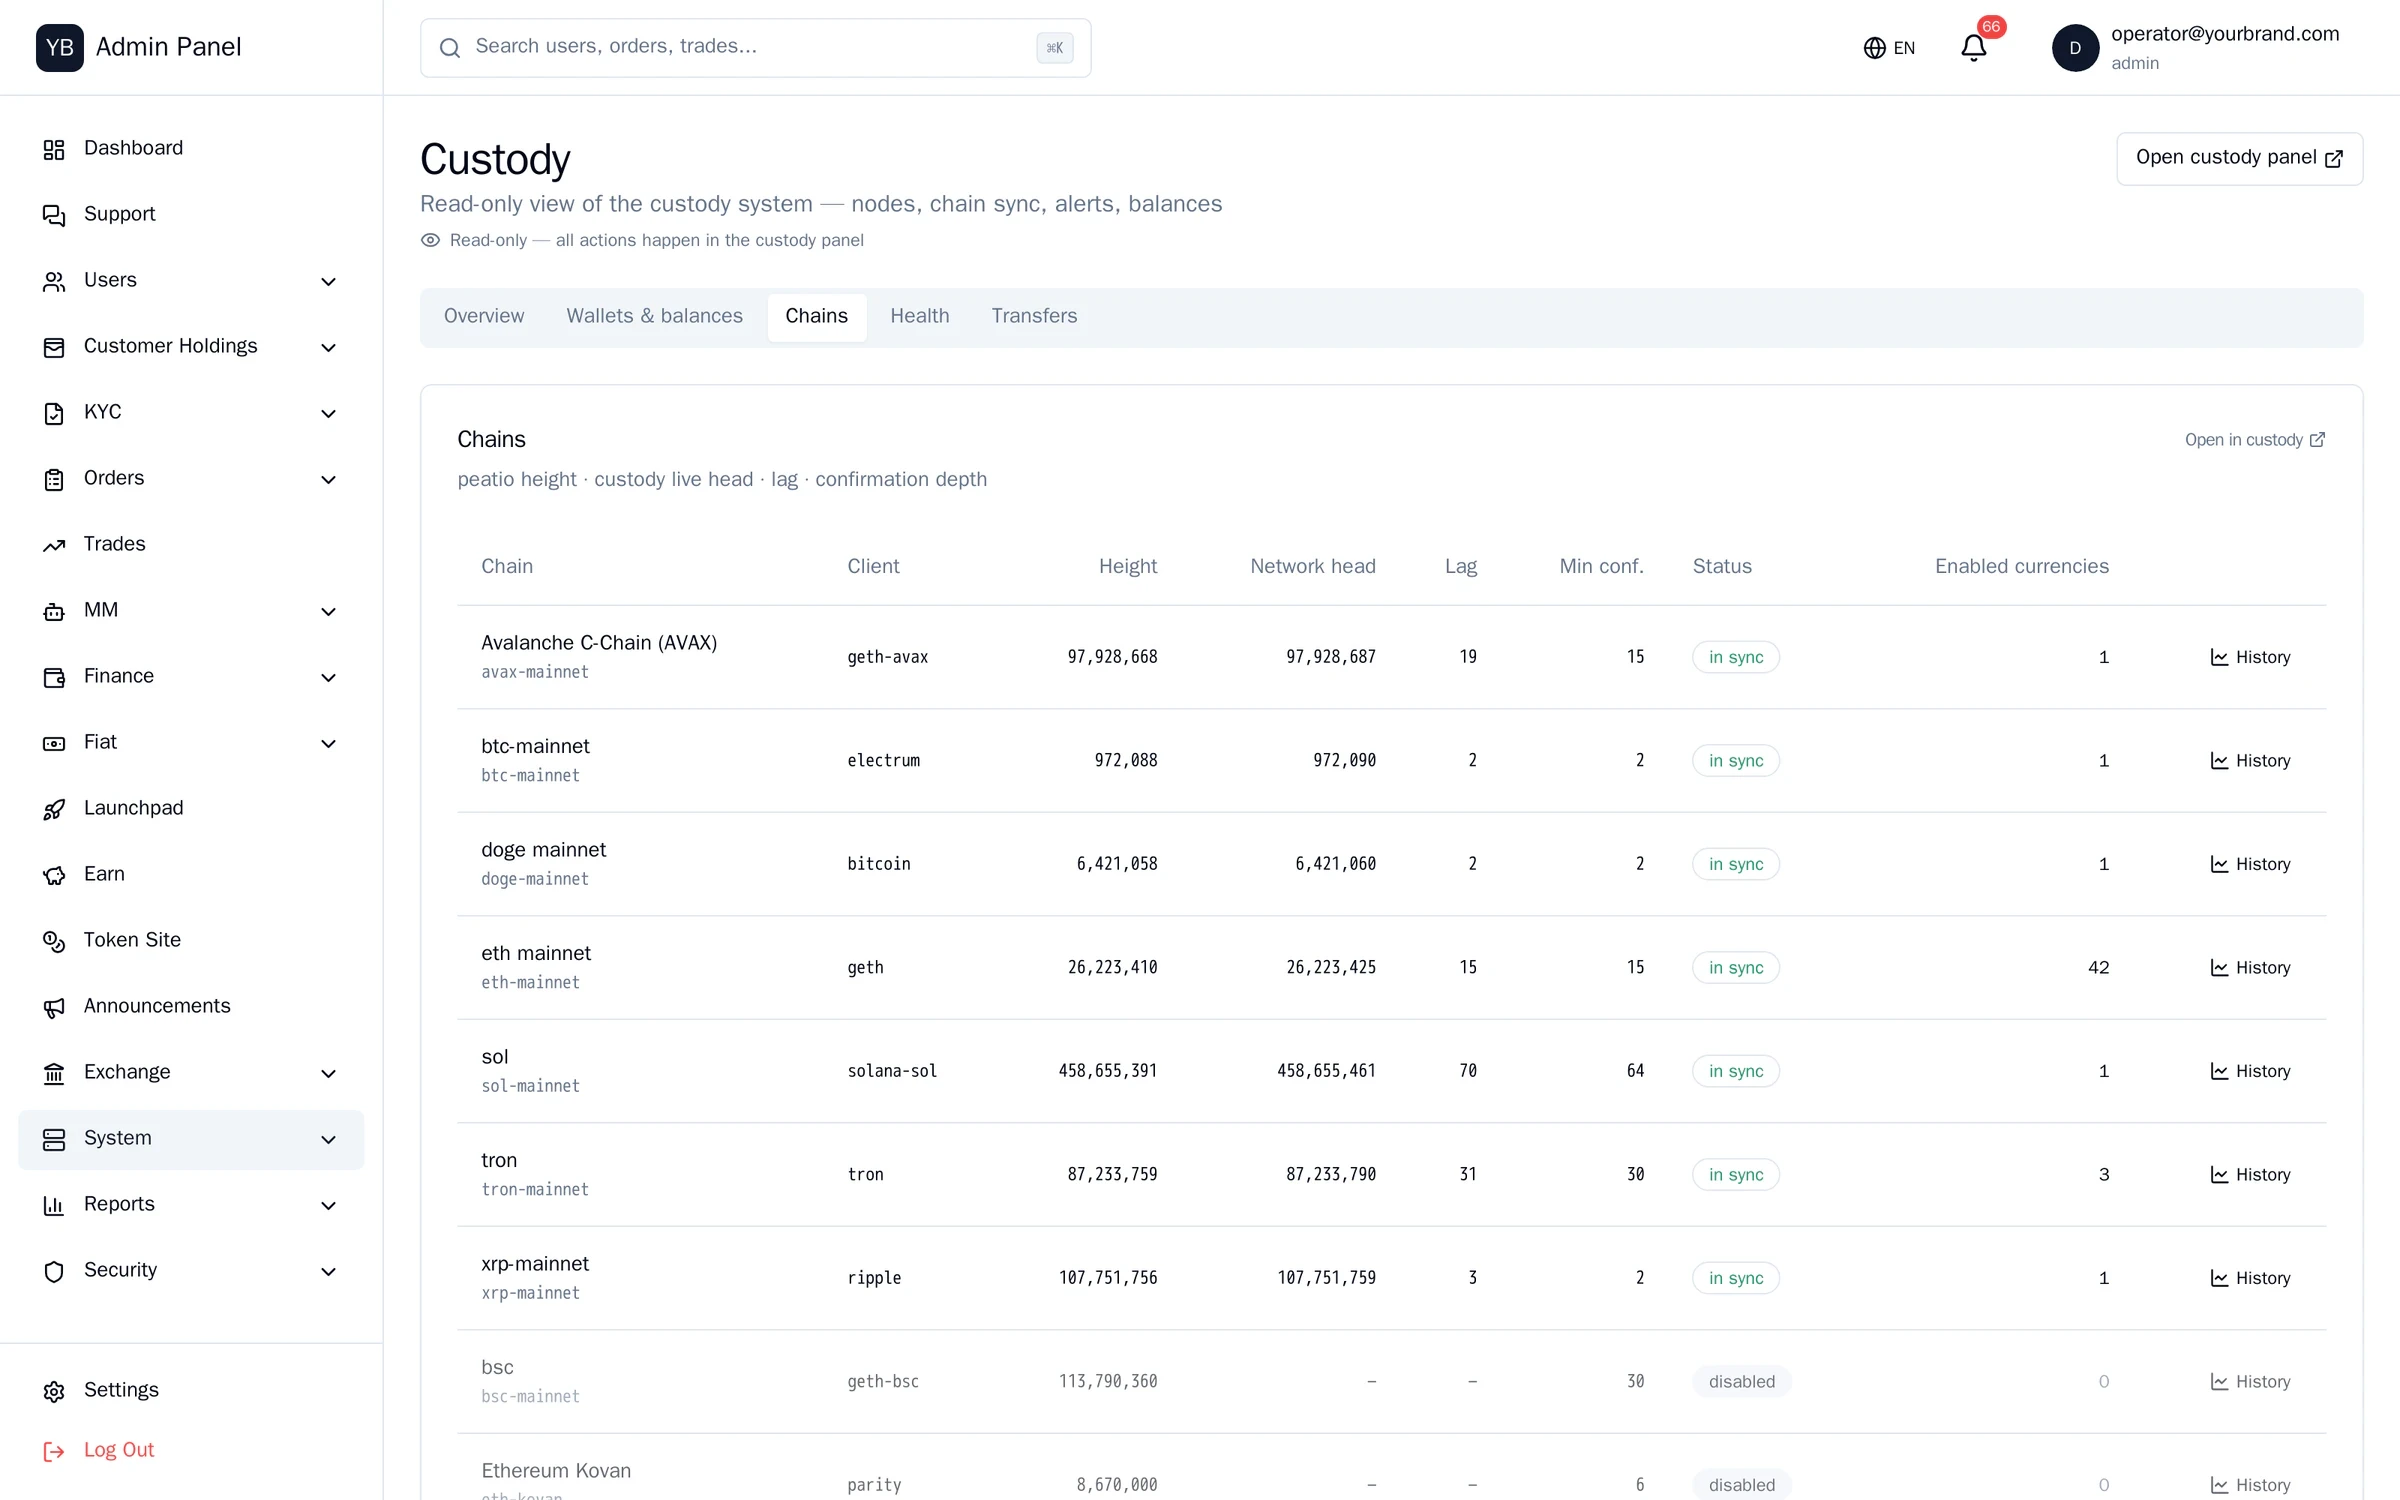This screenshot has height=1500, width=2400.
Task: Click the operator avatar D
Action: 2075,48
